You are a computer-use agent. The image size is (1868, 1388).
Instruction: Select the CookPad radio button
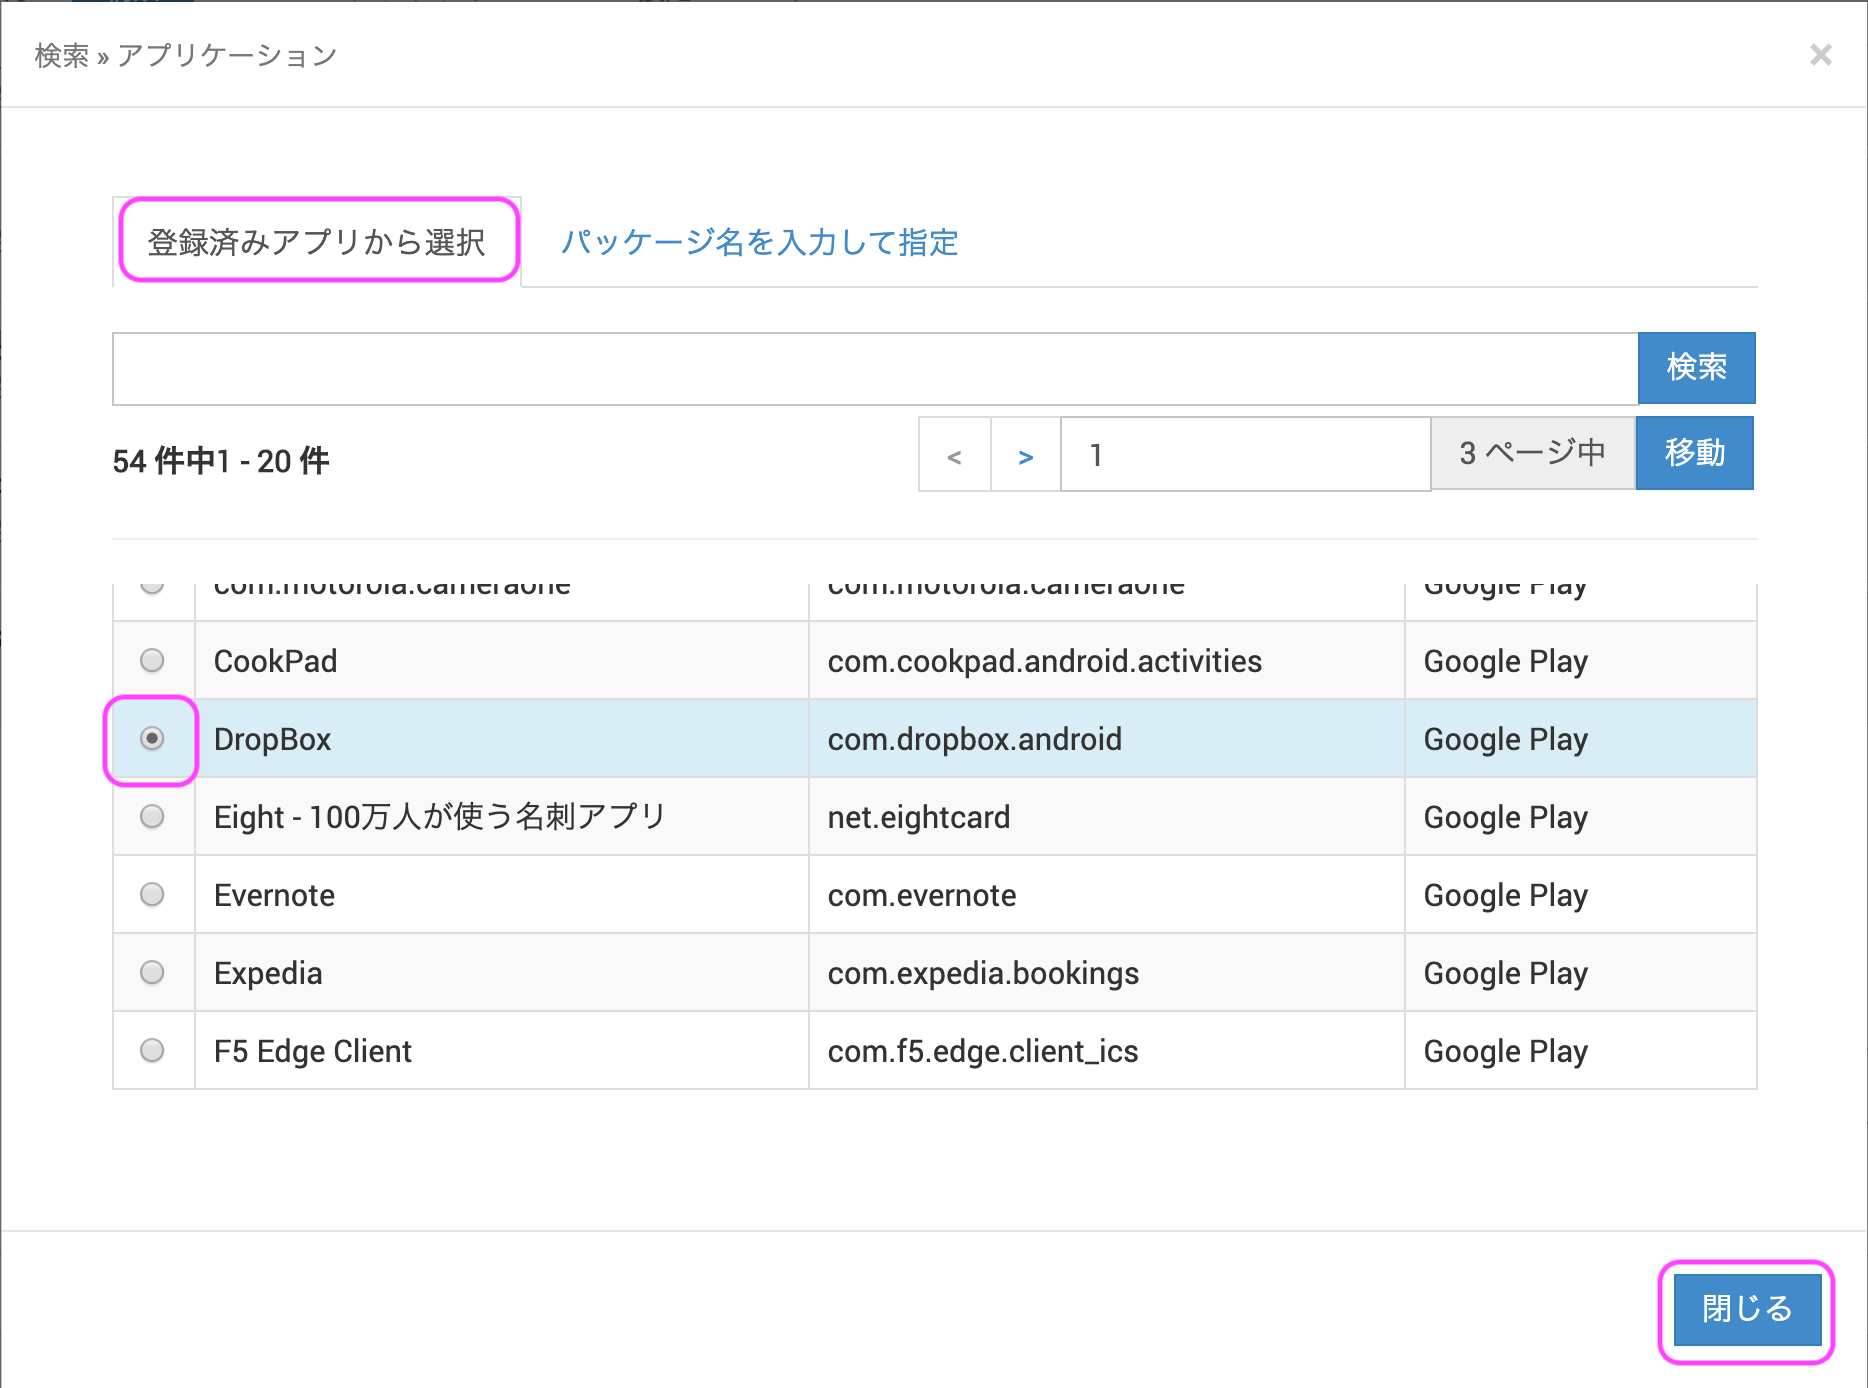152,661
